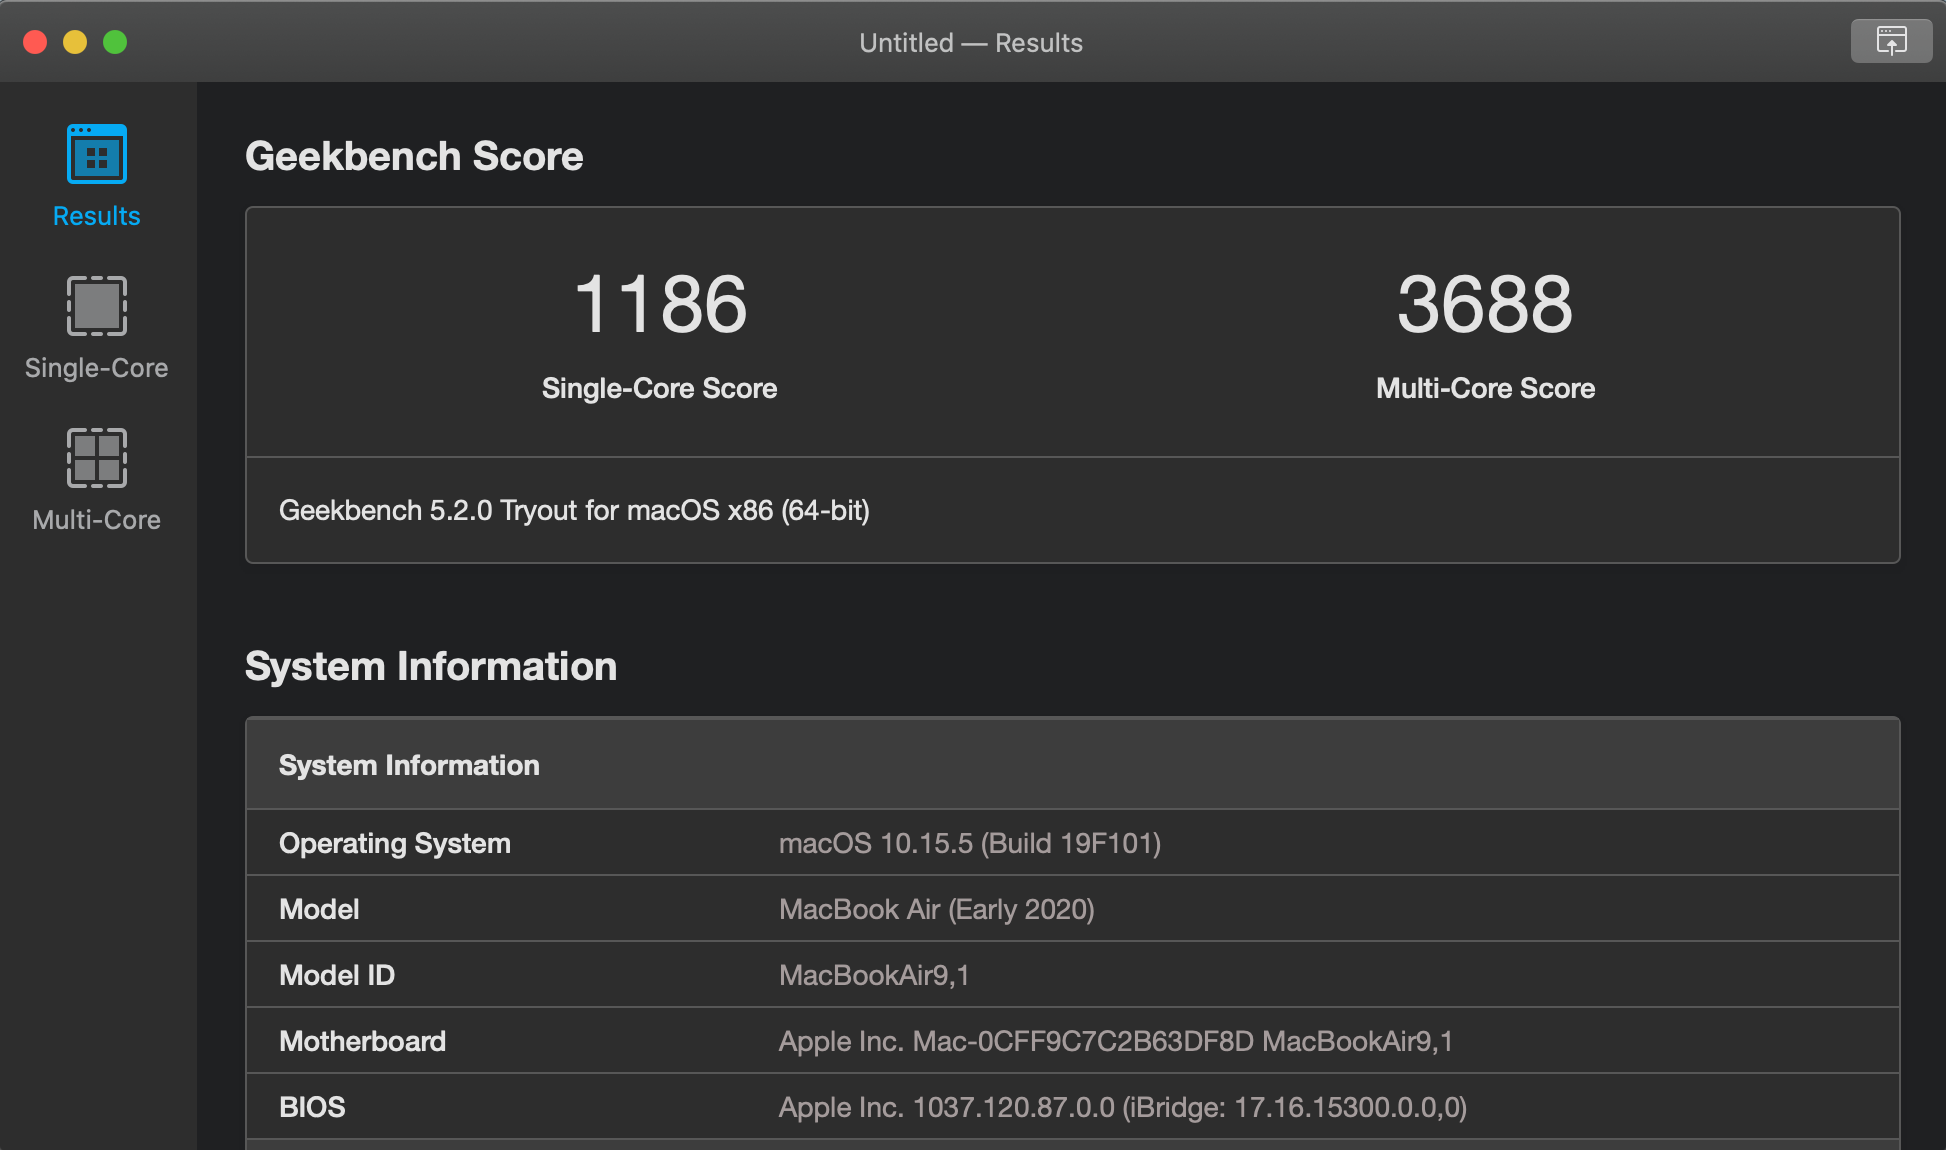Click the Single-Core tab label
Screen dimensions: 1946x1150
(97, 368)
